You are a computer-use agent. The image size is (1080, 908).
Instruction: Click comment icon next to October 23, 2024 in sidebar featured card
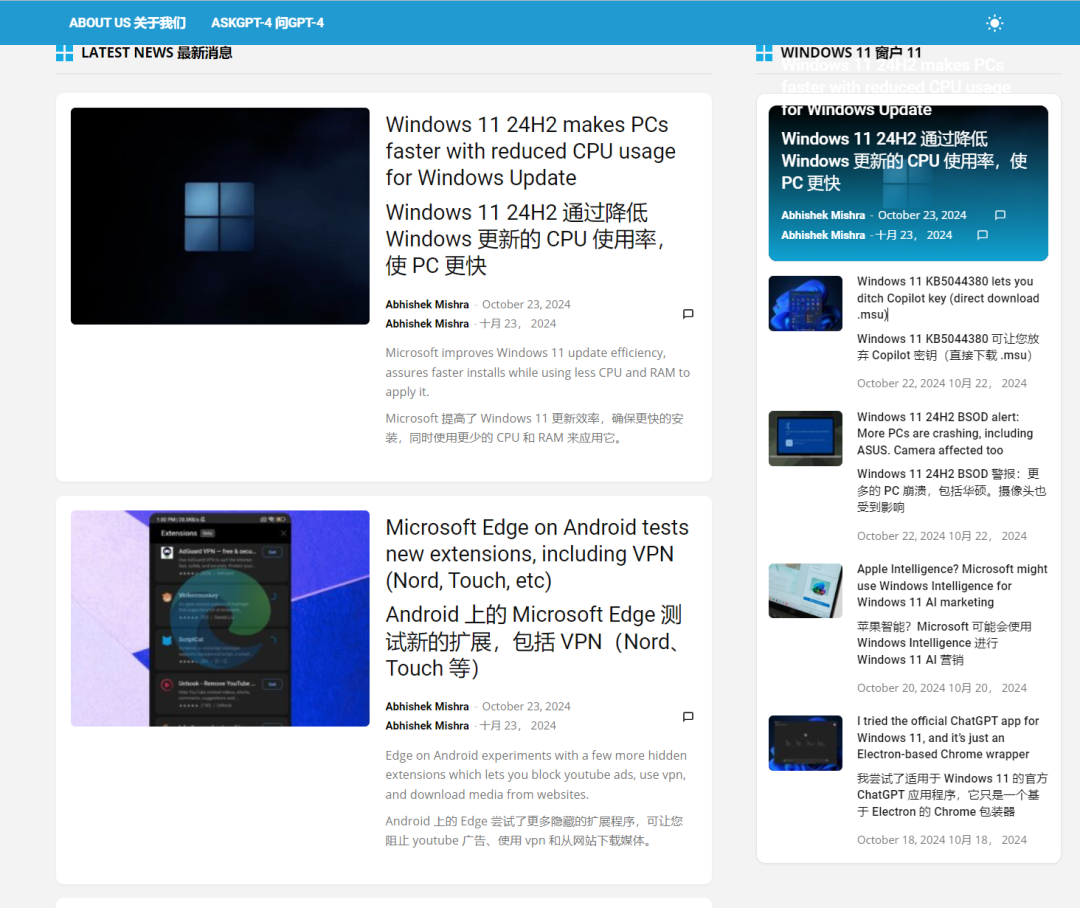(1000, 215)
